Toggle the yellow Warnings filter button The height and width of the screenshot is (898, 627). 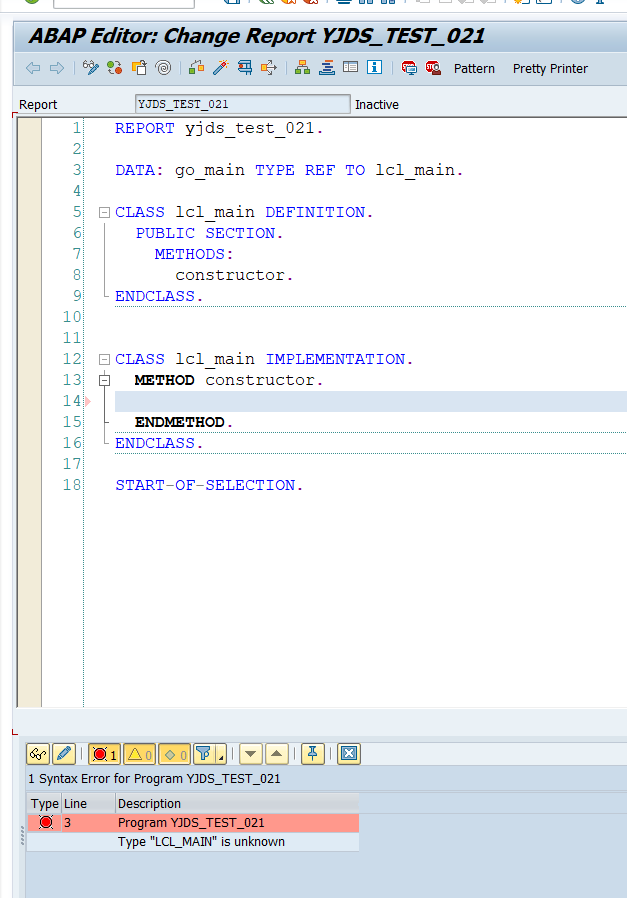point(139,754)
